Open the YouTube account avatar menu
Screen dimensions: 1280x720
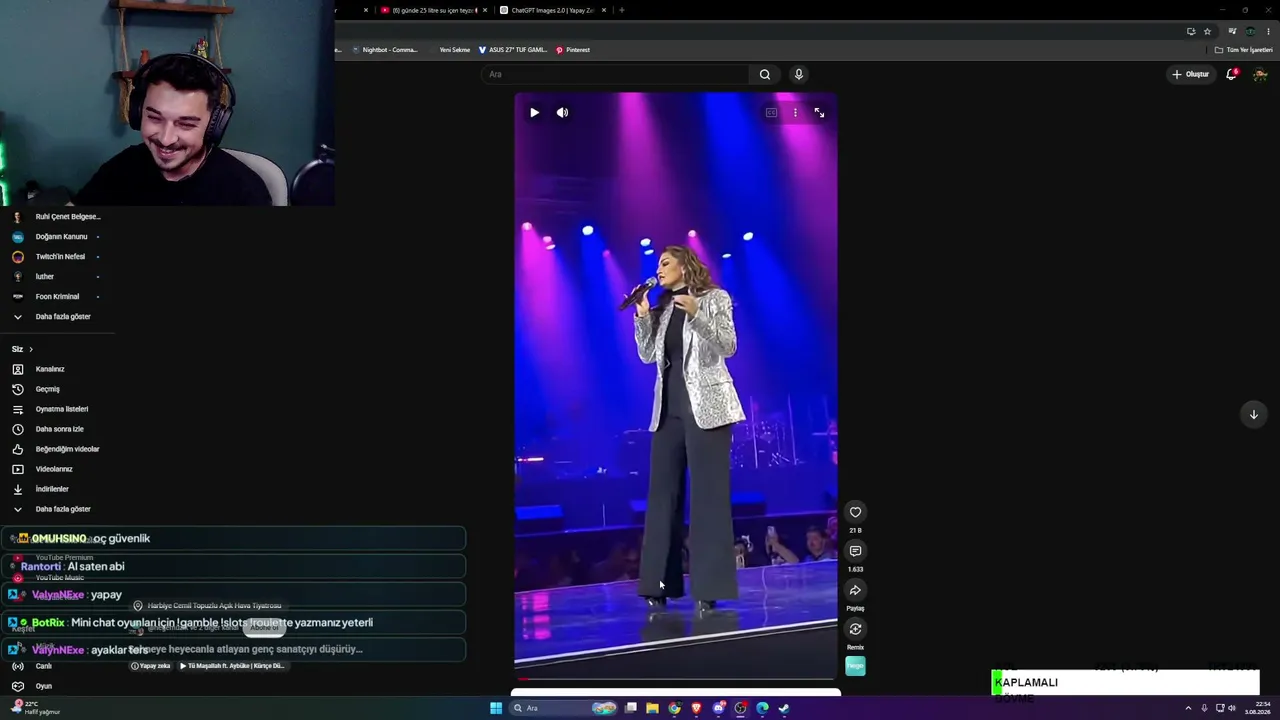click(x=1260, y=74)
